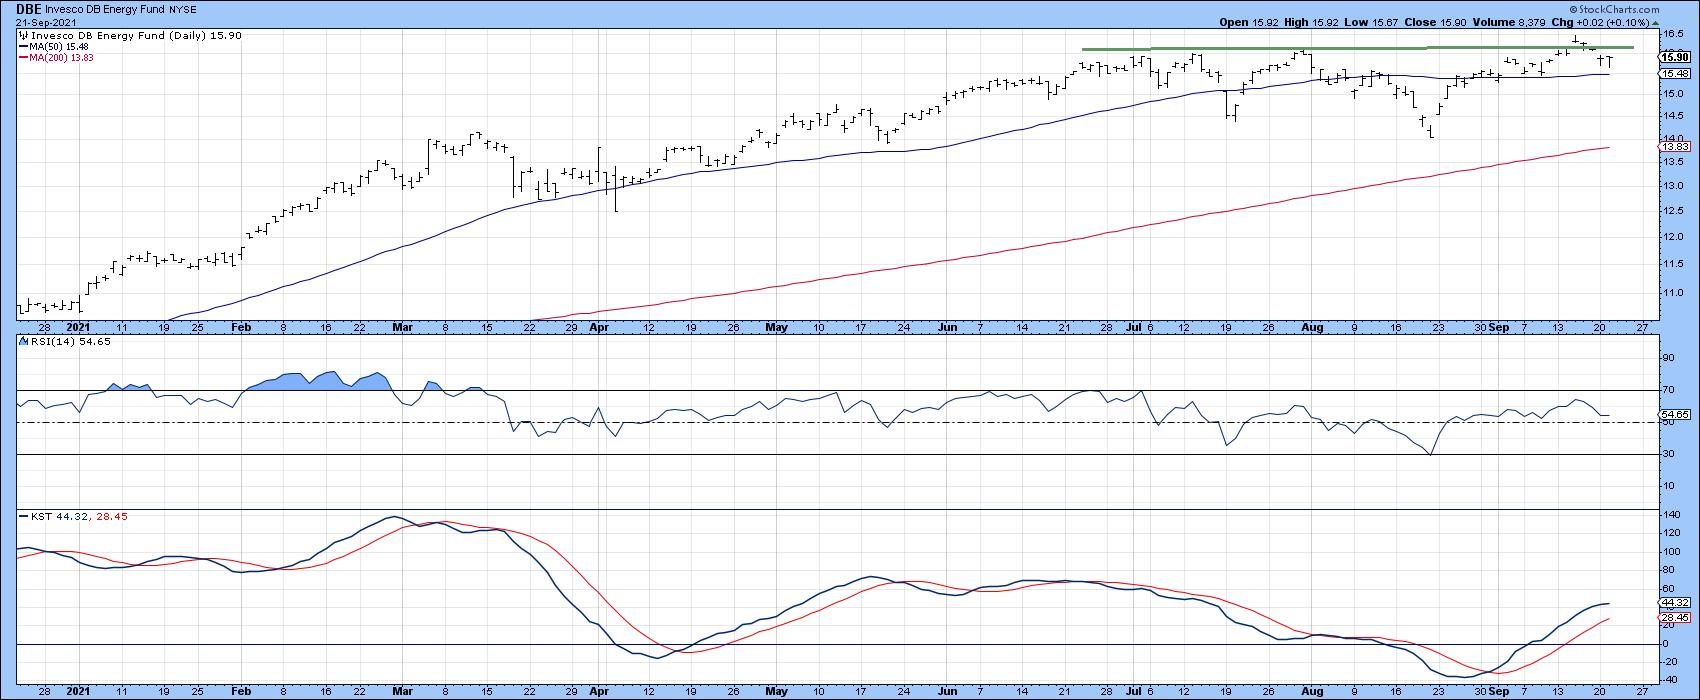Click the 15.48 moving average tag on the axis
The width and height of the screenshot is (1700, 700).
[x=1675, y=74]
